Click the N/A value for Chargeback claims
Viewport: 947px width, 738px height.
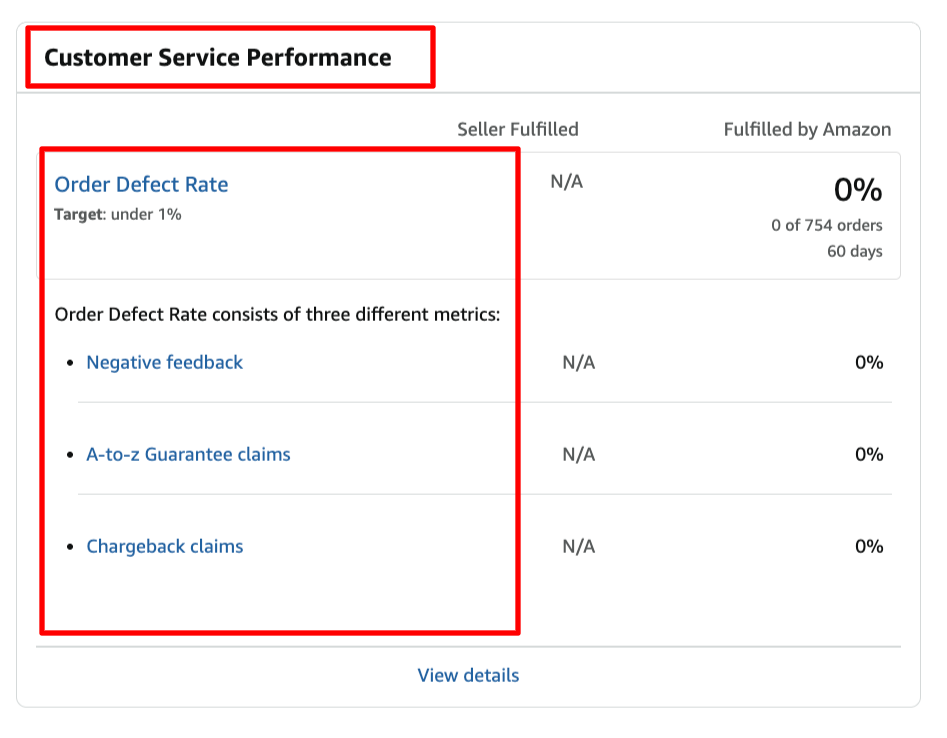579,547
